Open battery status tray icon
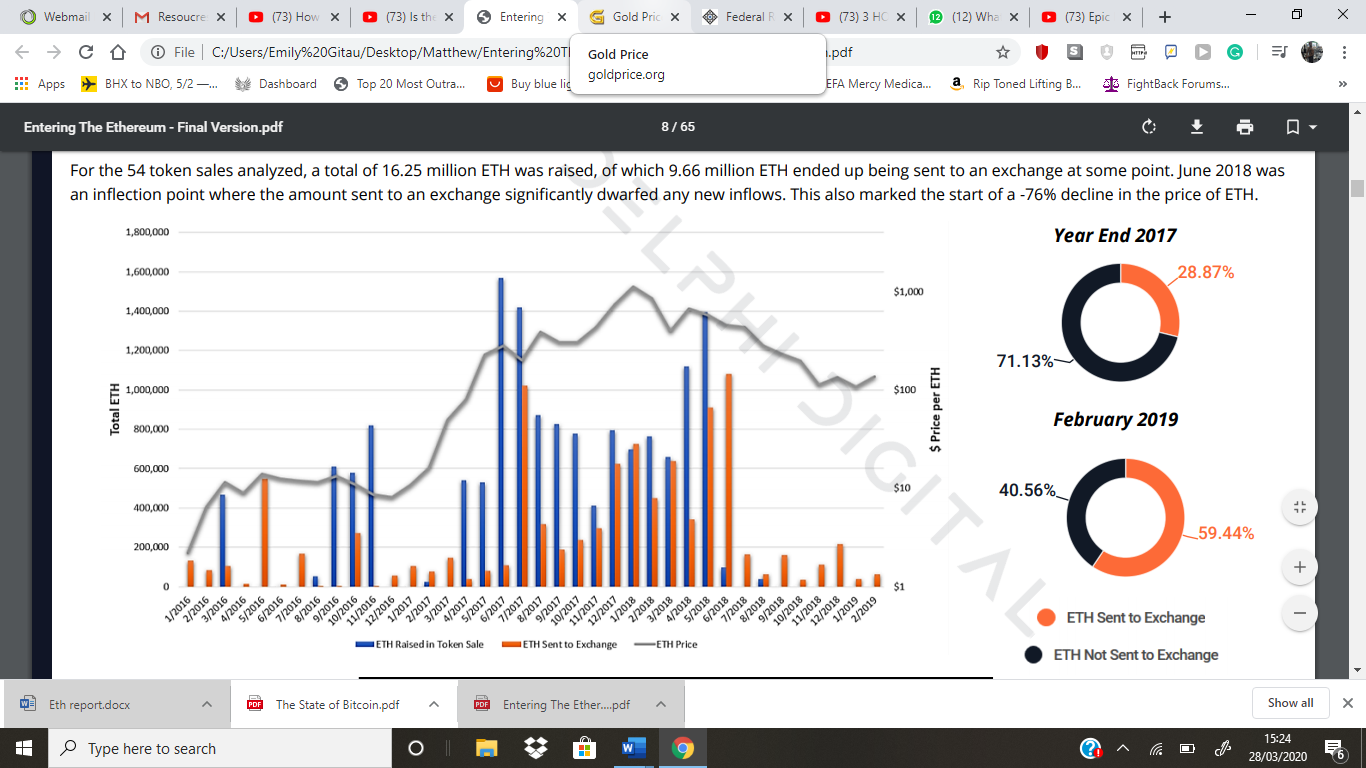Image resolution: width=1366 pixels, height=768 pixels. pyautogui.click(x=1188, y=748)
